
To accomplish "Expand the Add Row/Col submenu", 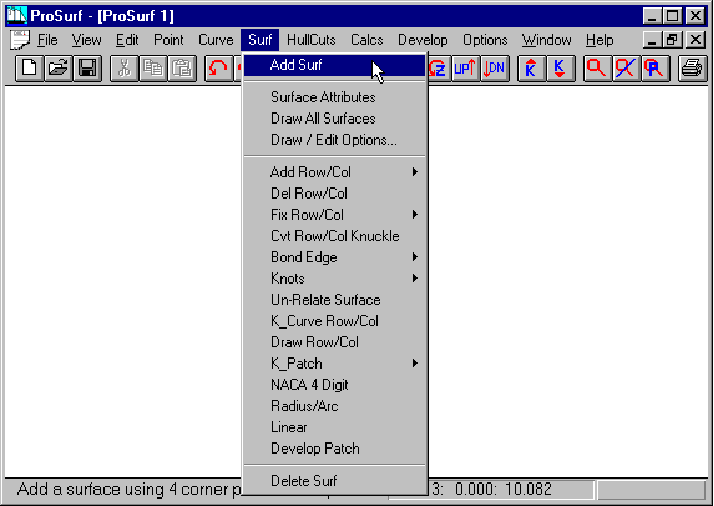I will [335, 172].
